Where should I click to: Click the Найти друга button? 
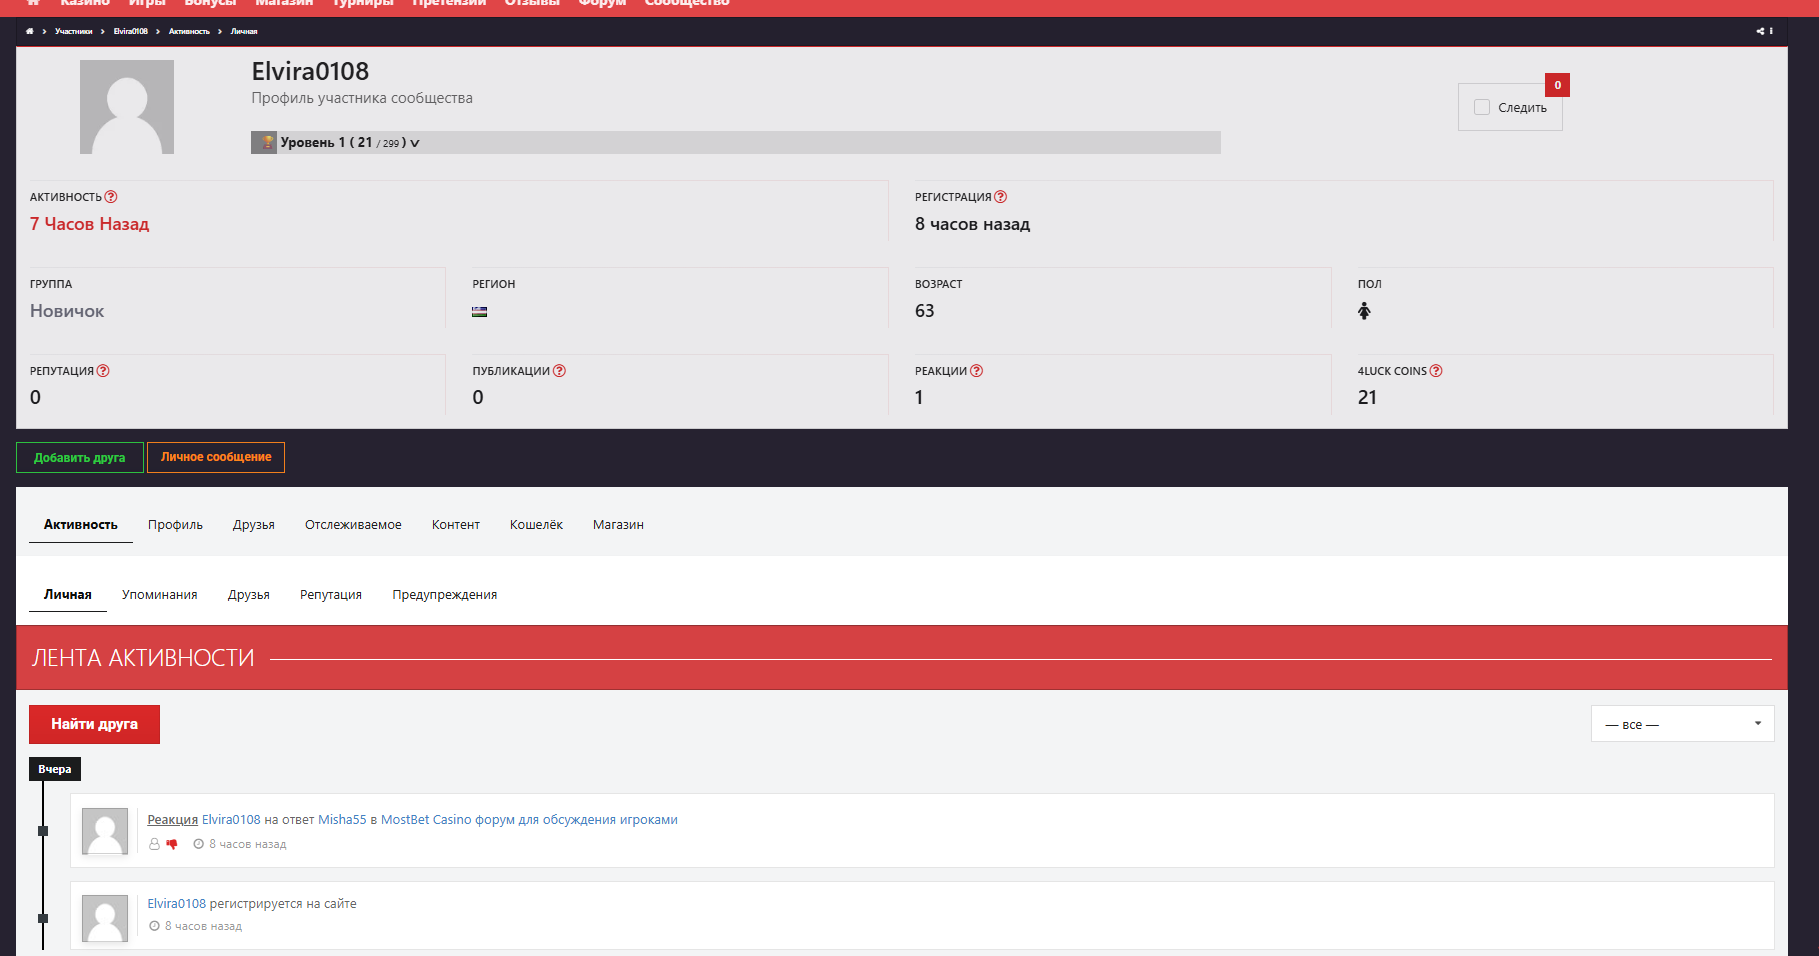click(x=94, y=724)
